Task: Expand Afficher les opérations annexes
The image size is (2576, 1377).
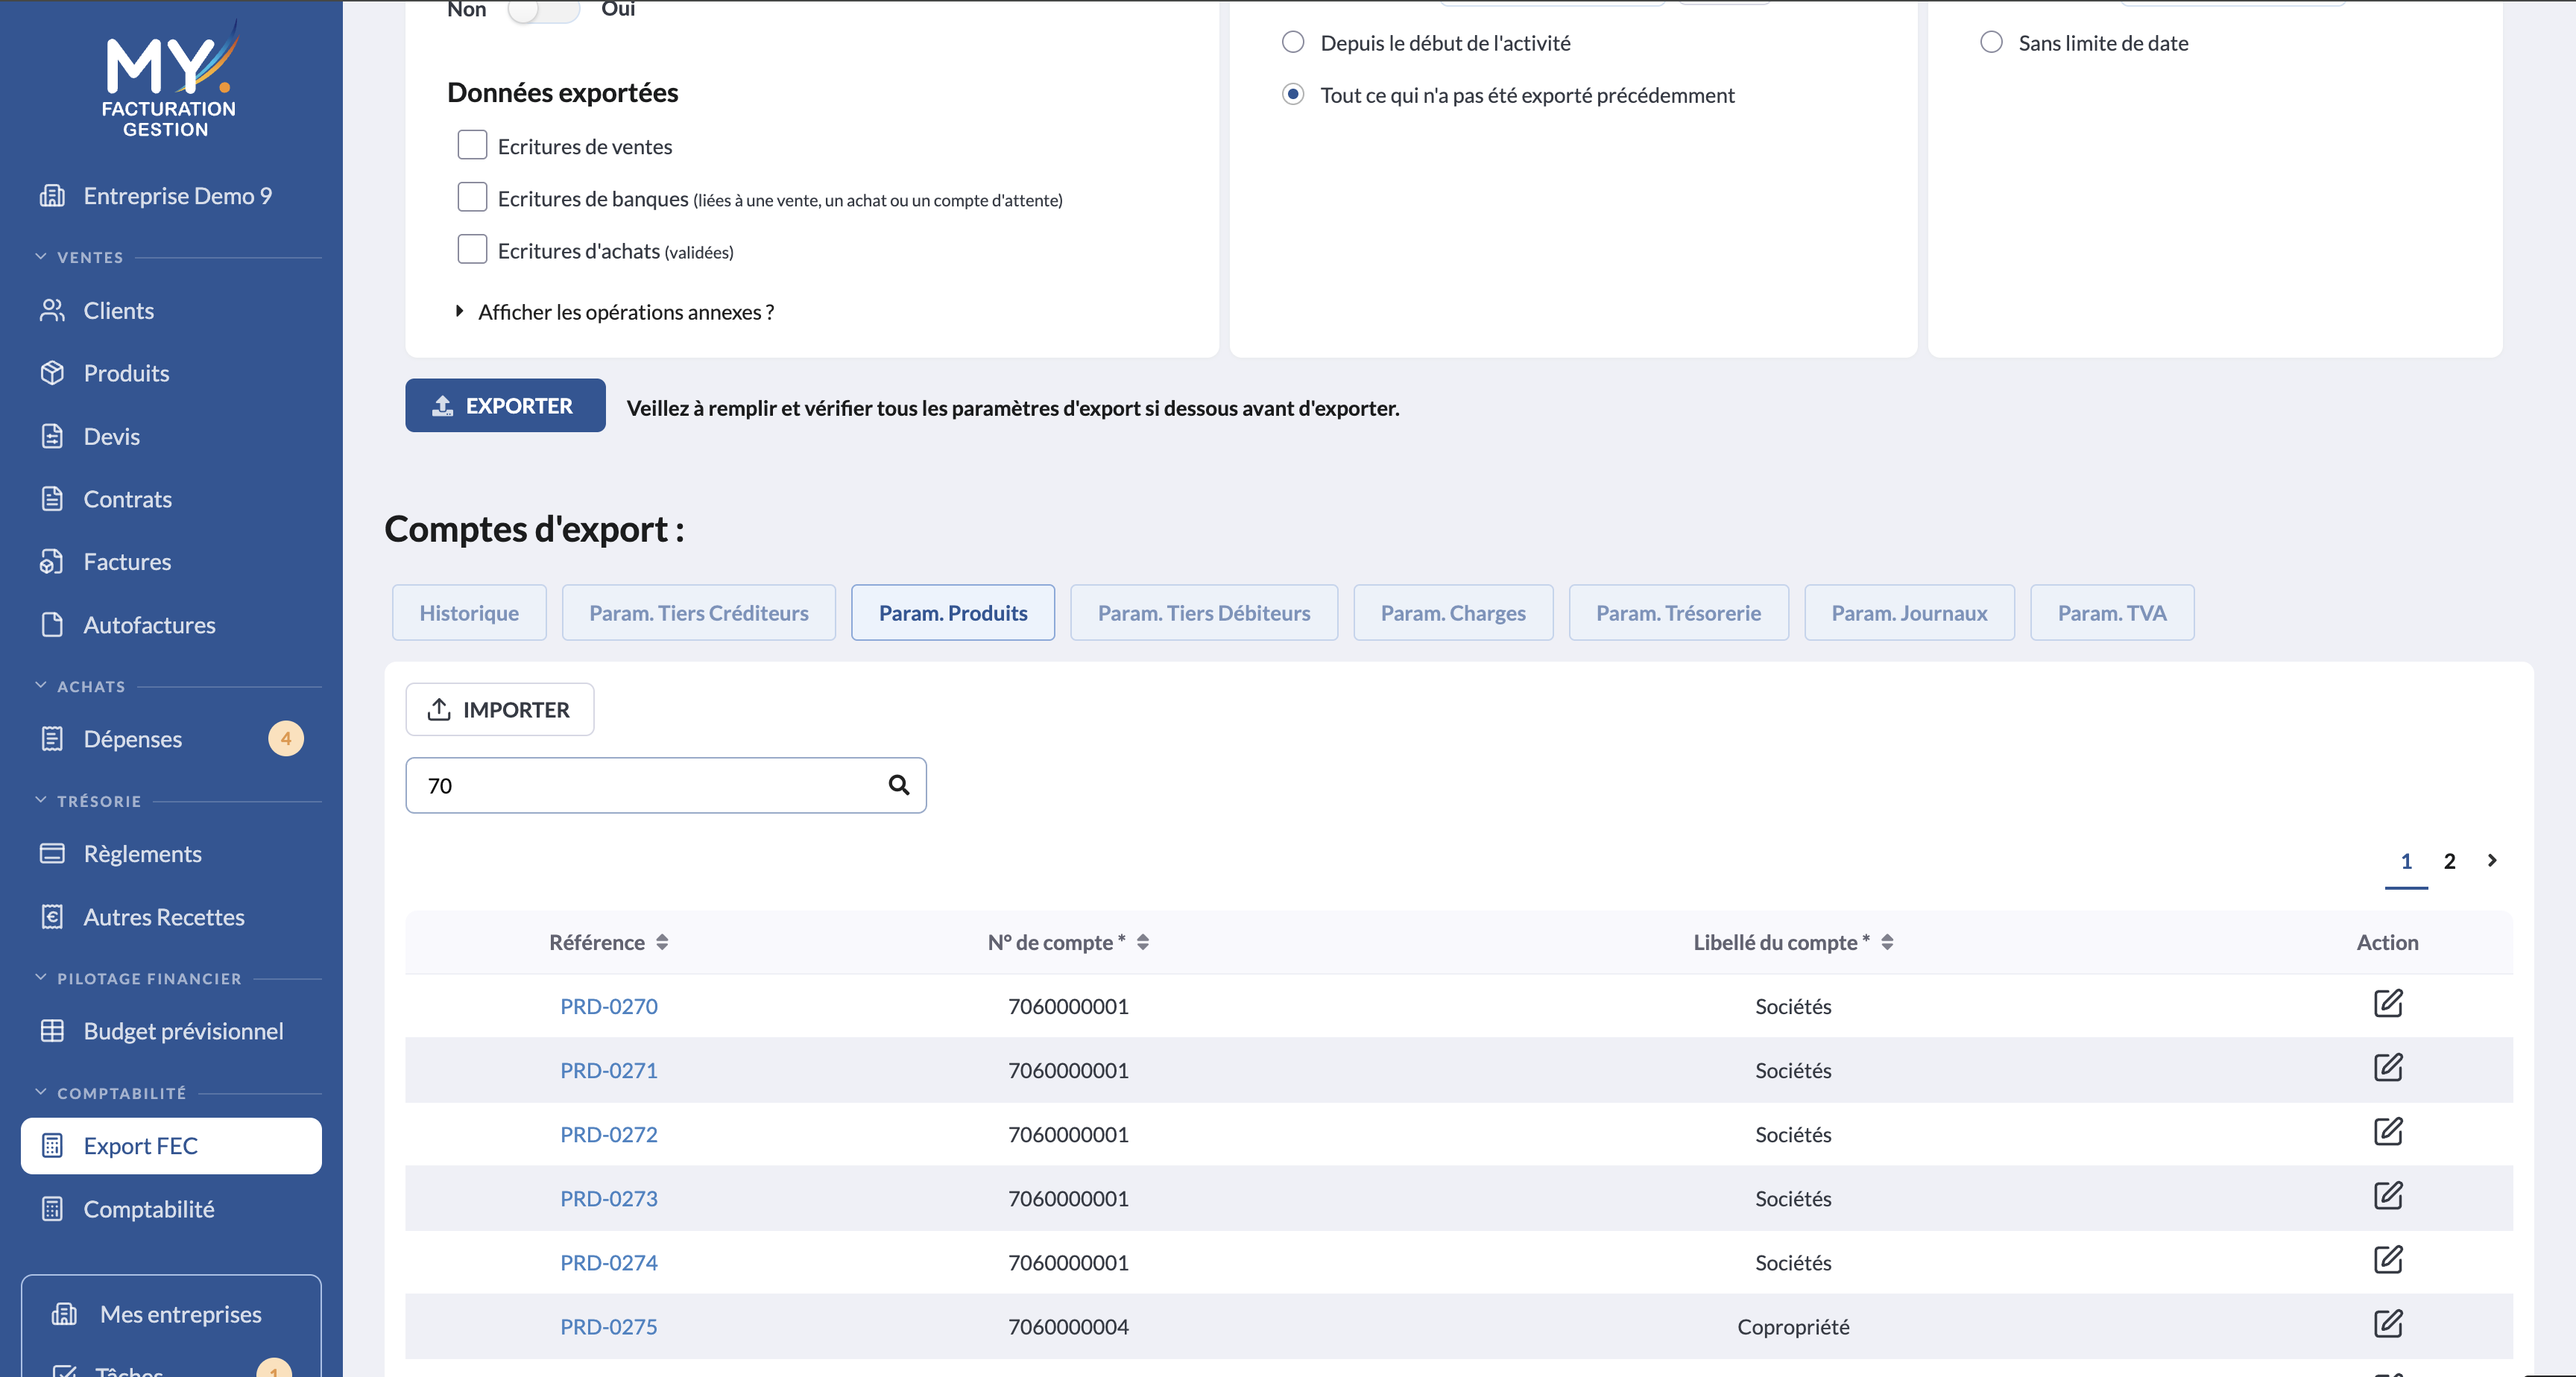Action: (616, 312)
